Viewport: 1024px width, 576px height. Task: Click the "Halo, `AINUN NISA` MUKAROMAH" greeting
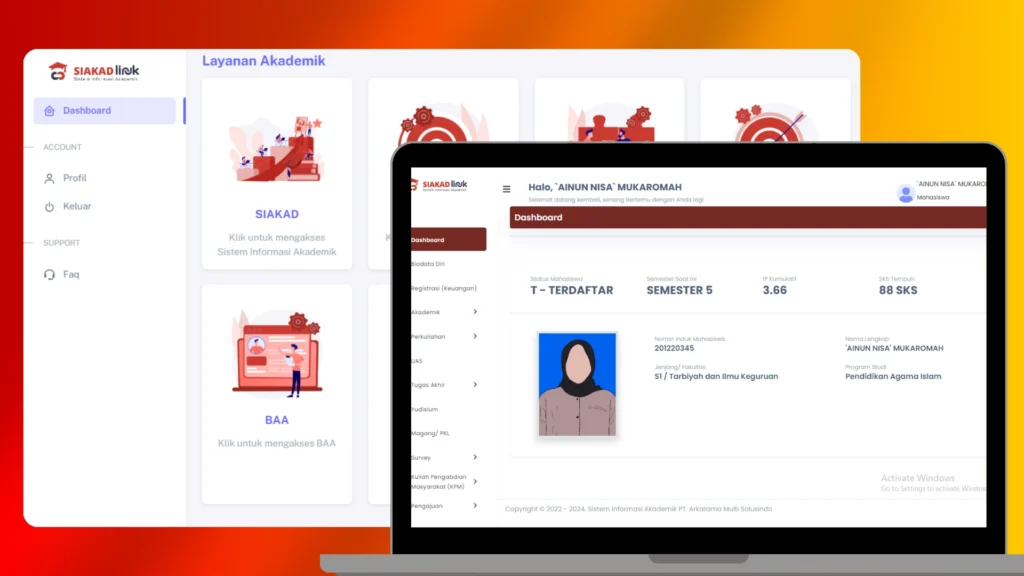tap(605, 187)
